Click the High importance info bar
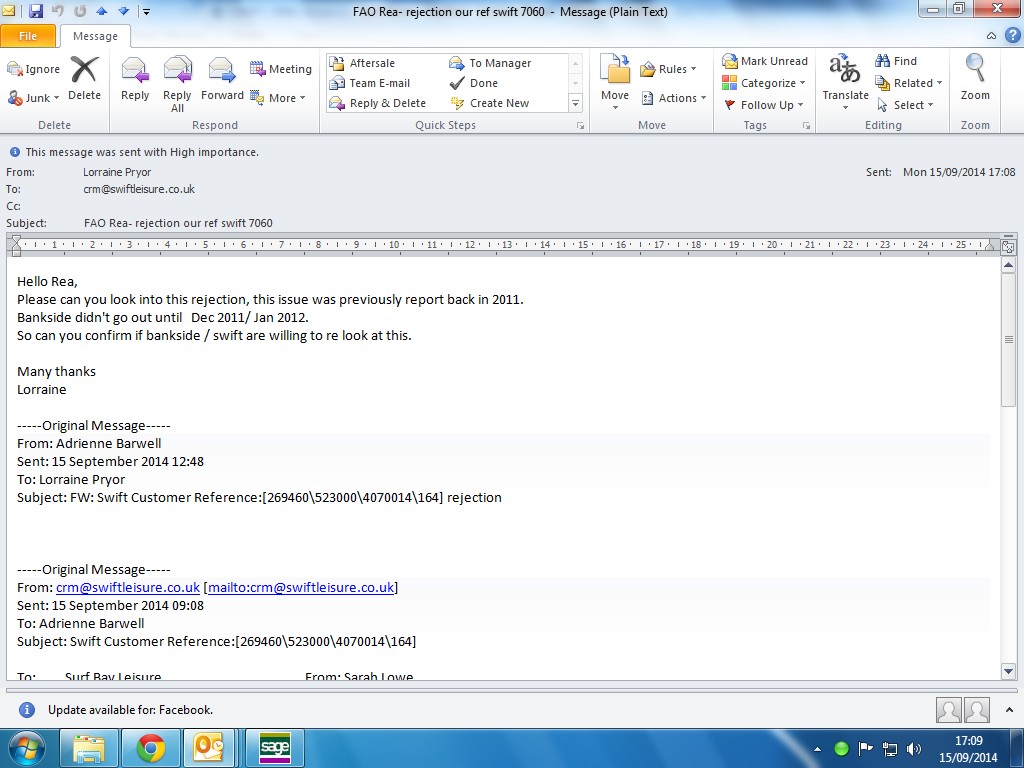 (135, 152)
